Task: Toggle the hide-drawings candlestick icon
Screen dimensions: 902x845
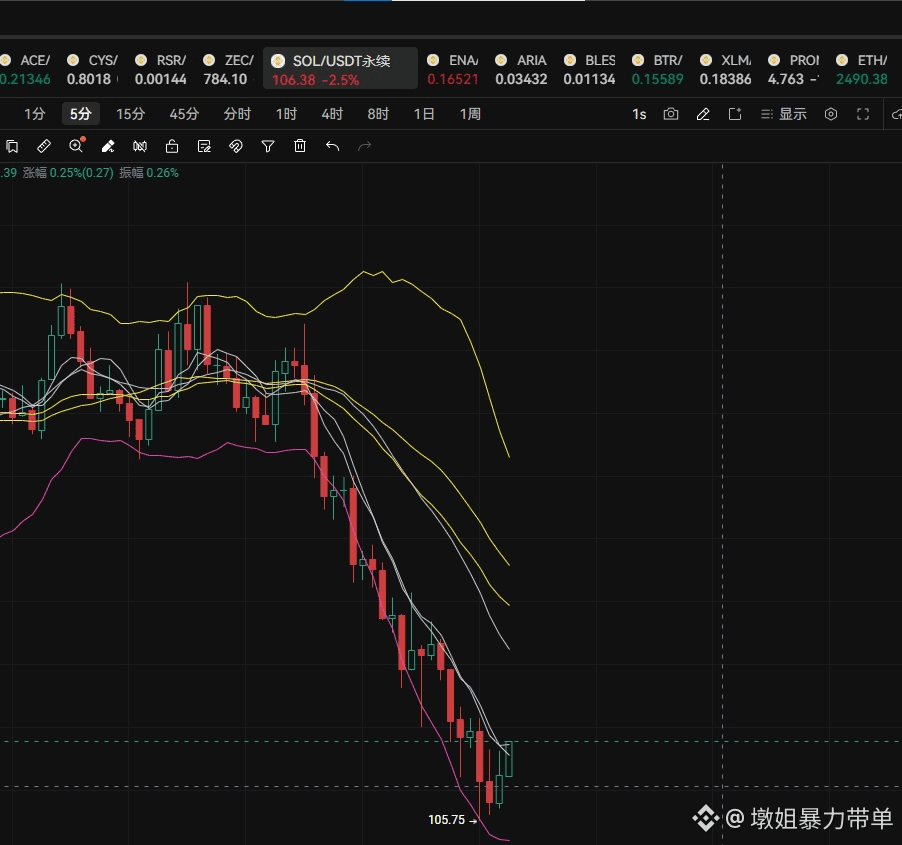Action: coord(140,146)
